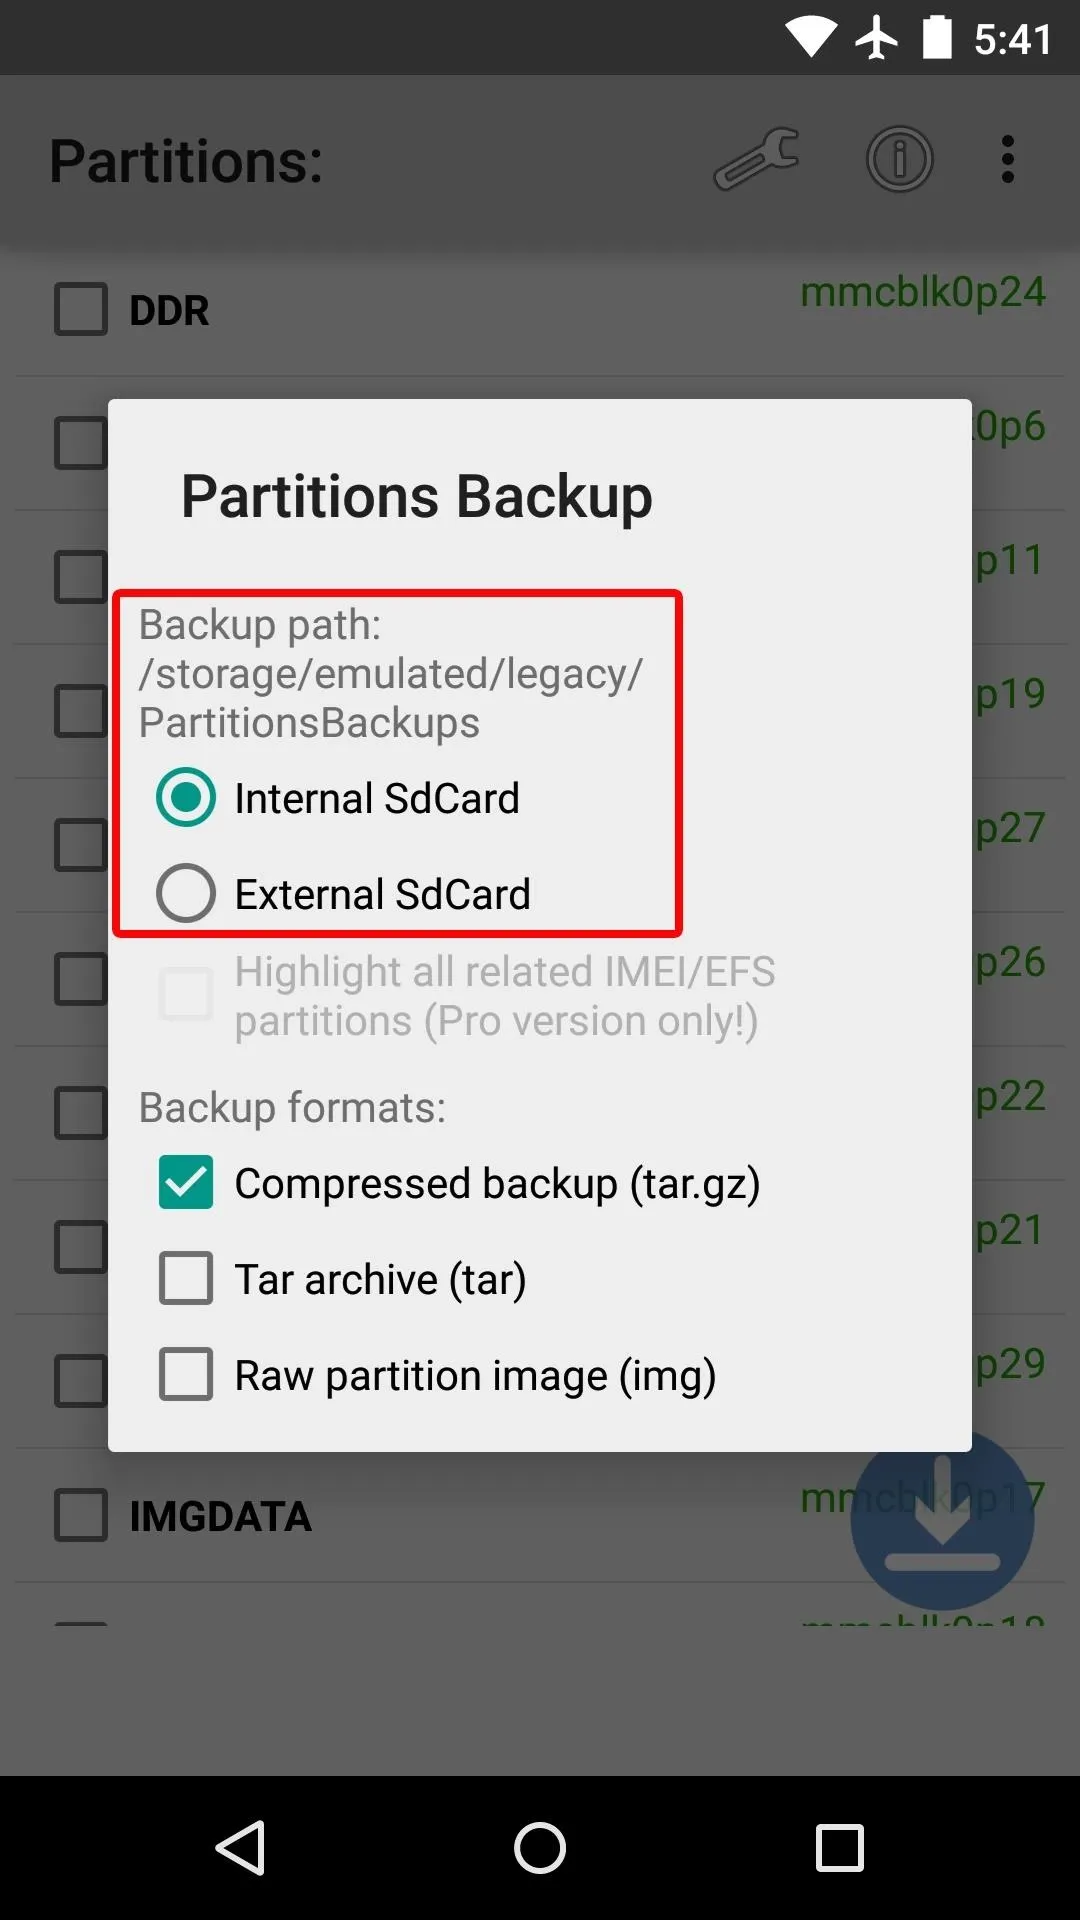This screenshot has height=1920, width=1080.
Task: Enable Tar archive (tar) format
Action: click(x=343, y=1279)
